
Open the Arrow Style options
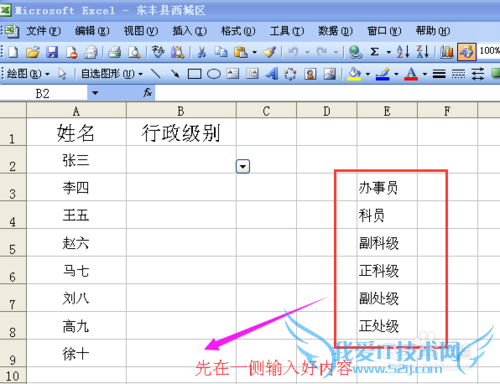[478, 74]
